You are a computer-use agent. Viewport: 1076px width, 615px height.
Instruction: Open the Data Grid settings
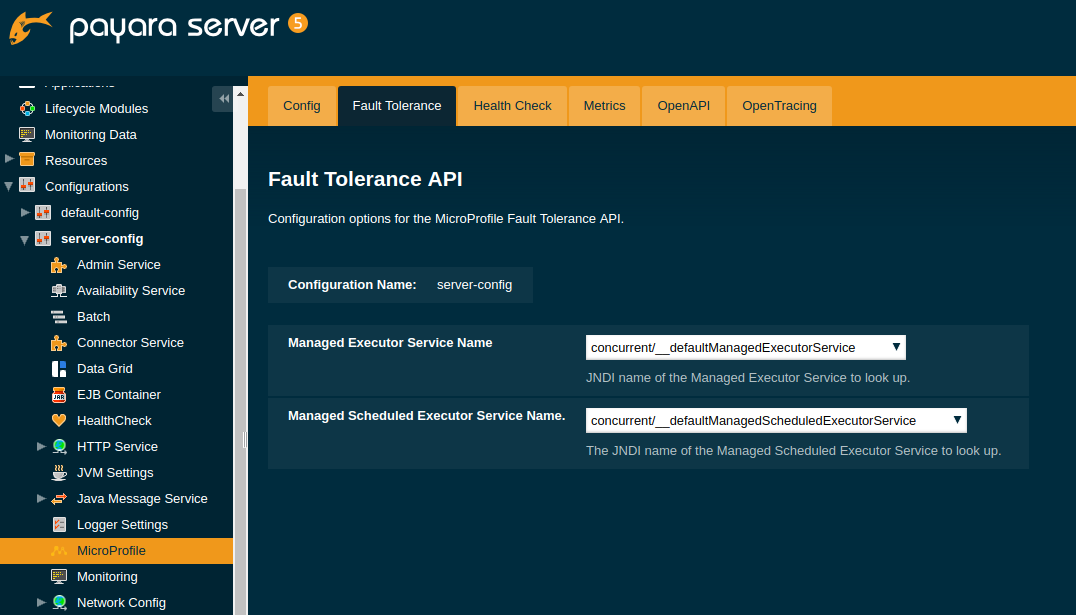104,369
